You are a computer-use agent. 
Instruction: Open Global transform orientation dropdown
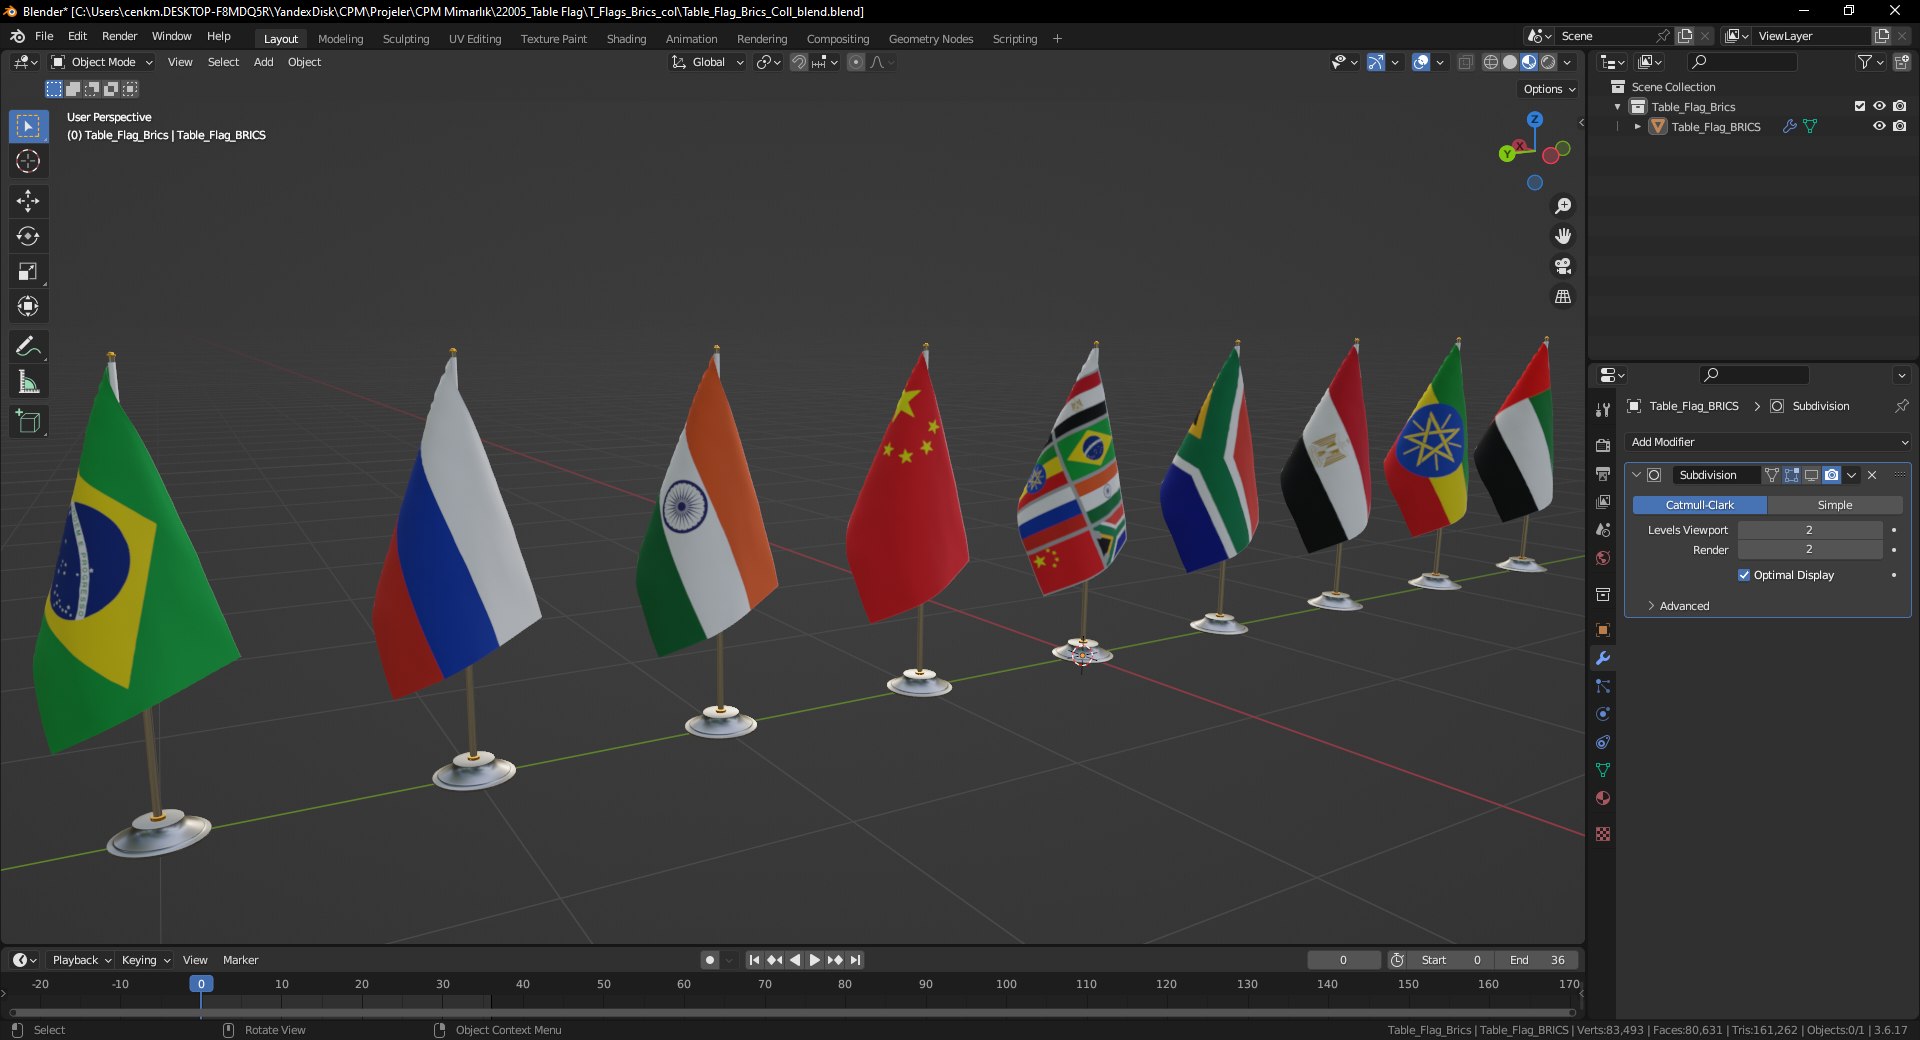pyautogui.click(x=708, y=62)
